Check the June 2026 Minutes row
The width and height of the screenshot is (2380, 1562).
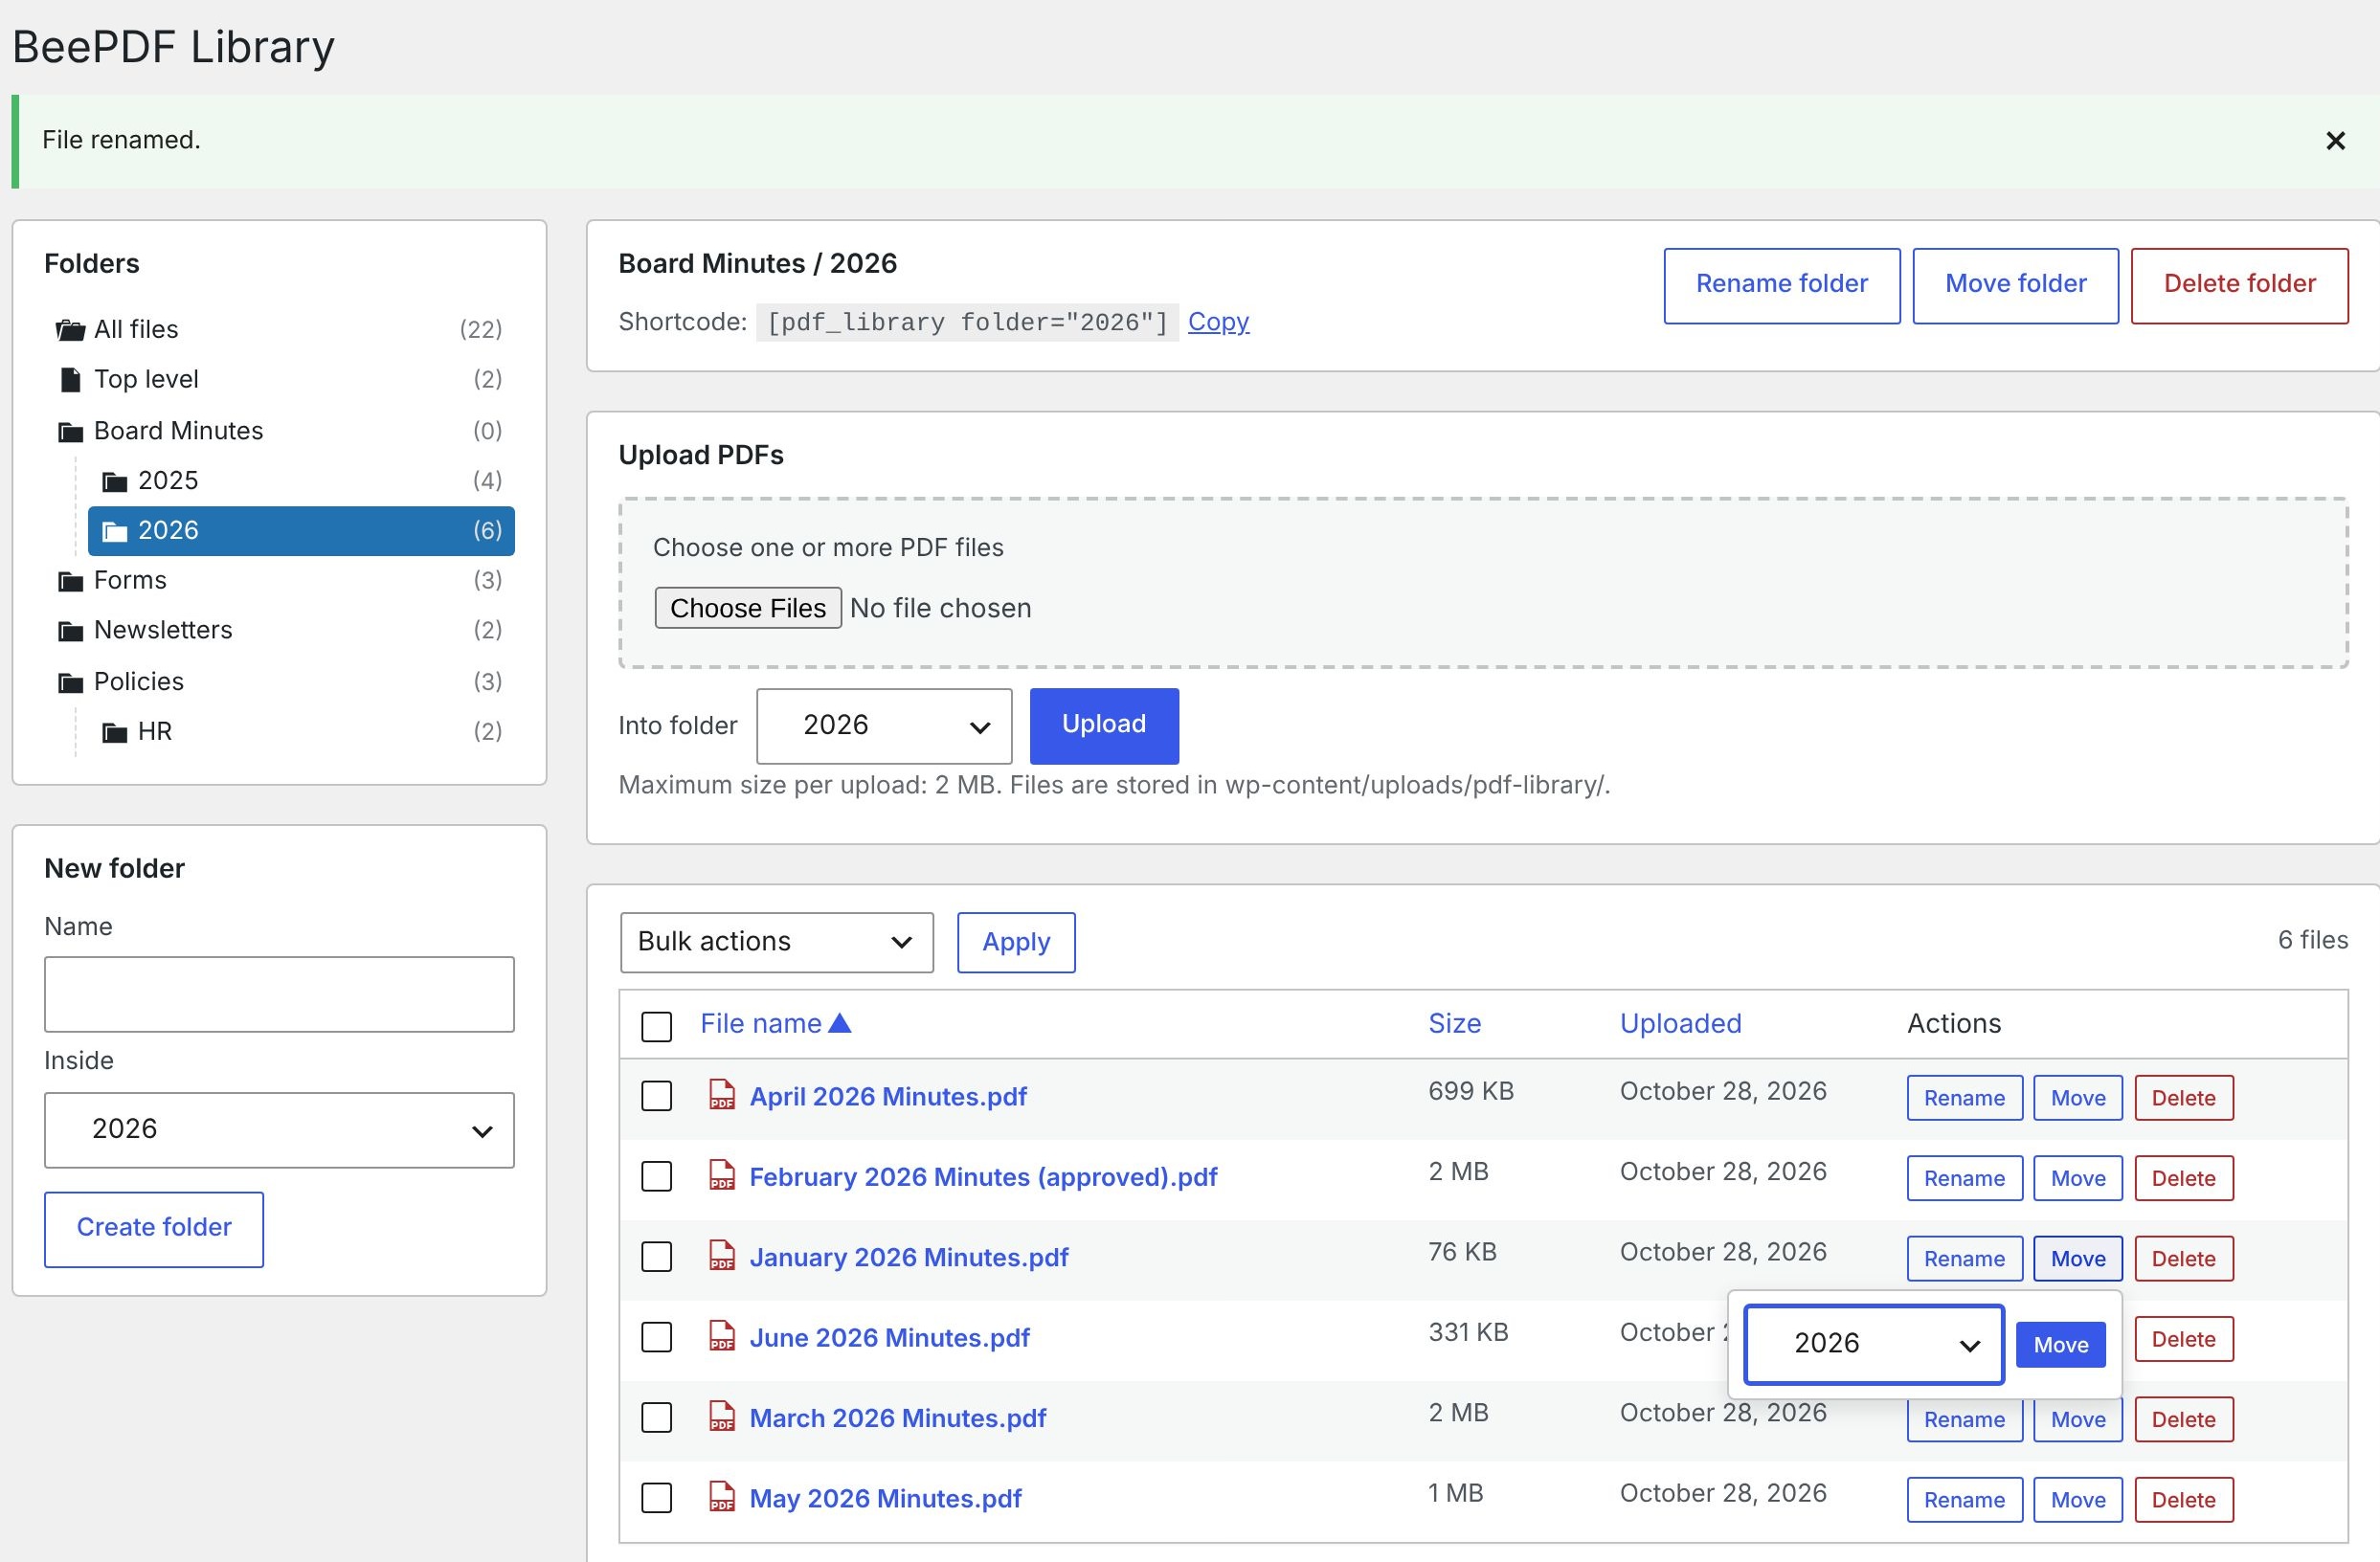coord(656,1337)
